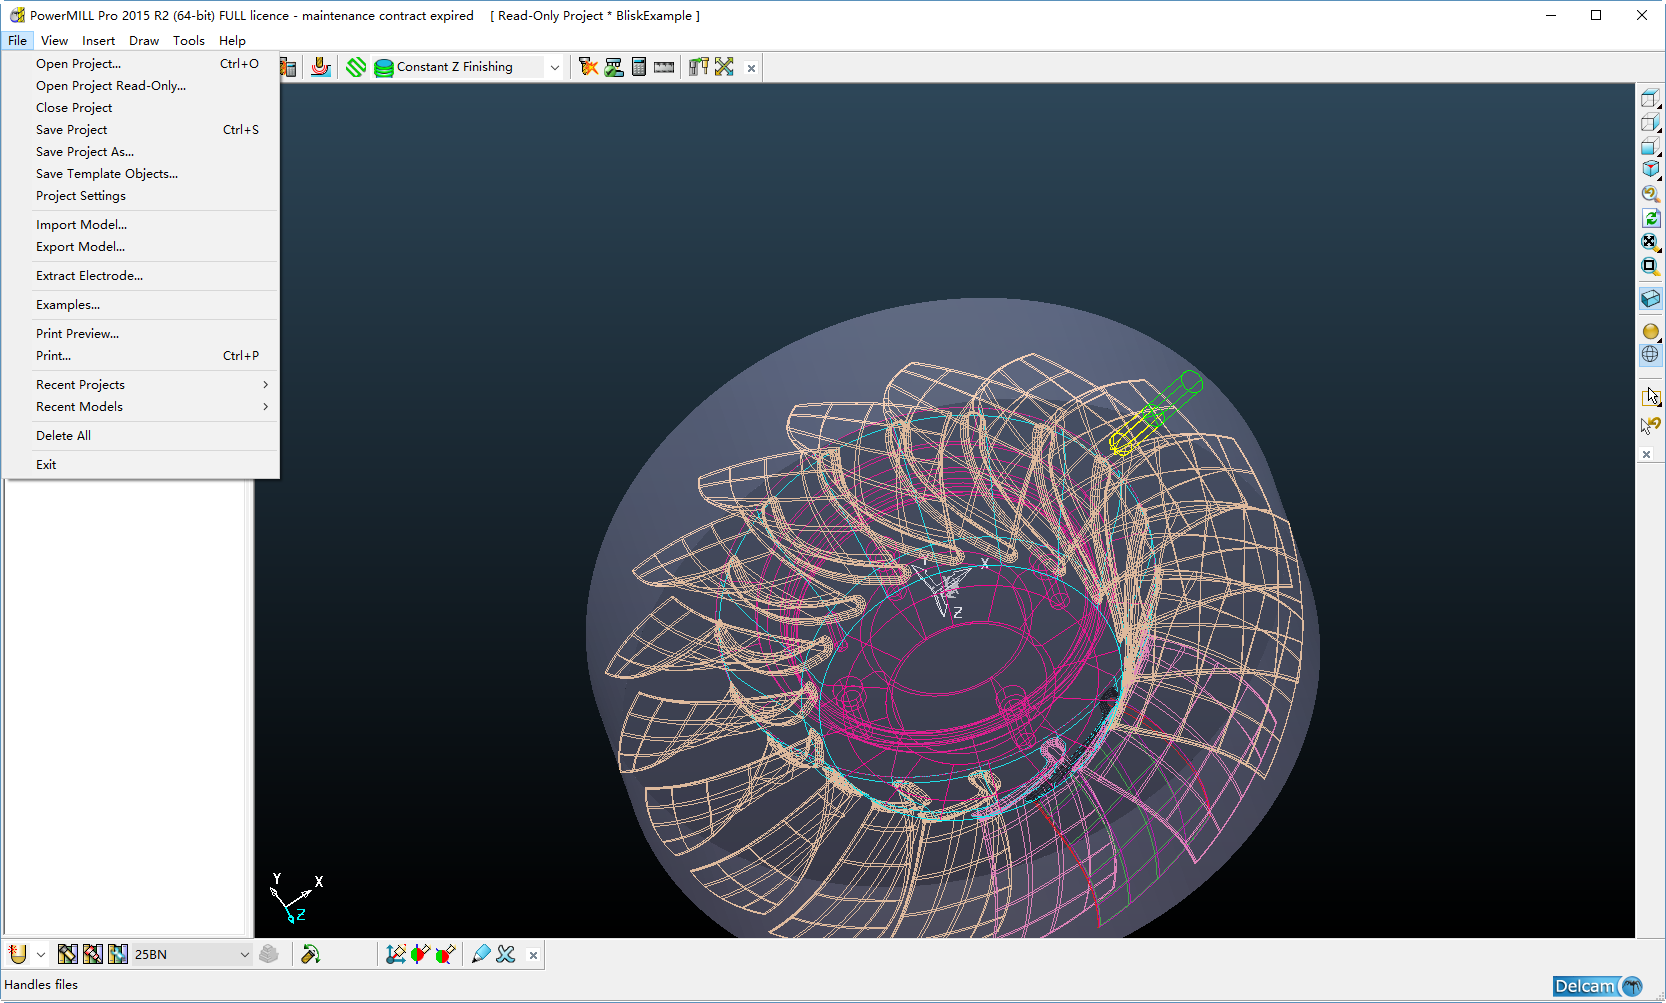Click the first tool database icon

[x=68, y=954]
